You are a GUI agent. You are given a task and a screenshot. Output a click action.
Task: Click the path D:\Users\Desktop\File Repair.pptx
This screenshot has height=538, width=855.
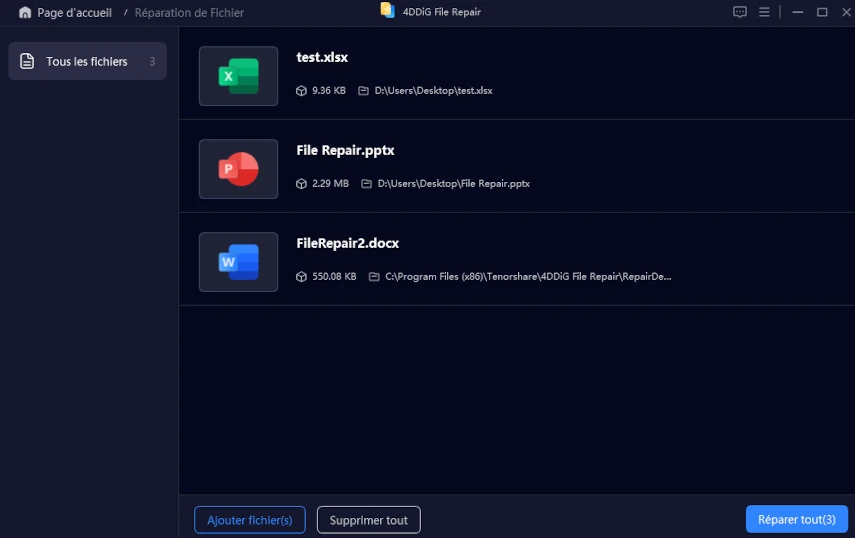(454, 184)
